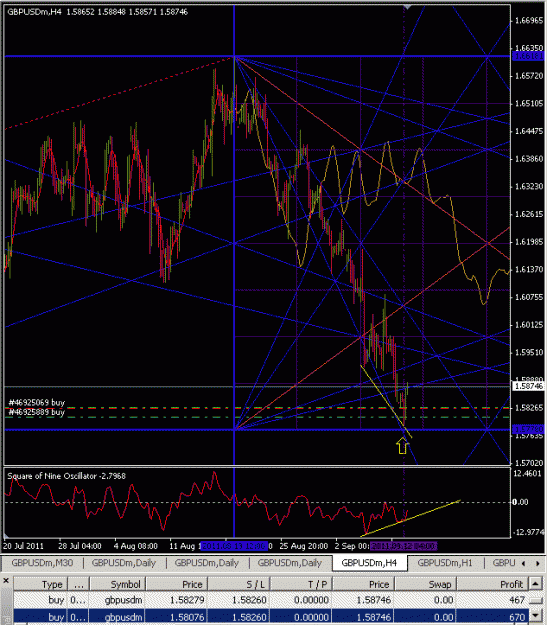Sort trades by the Swap column header
This screenshot has width=547, height=625.
(425, 584)
